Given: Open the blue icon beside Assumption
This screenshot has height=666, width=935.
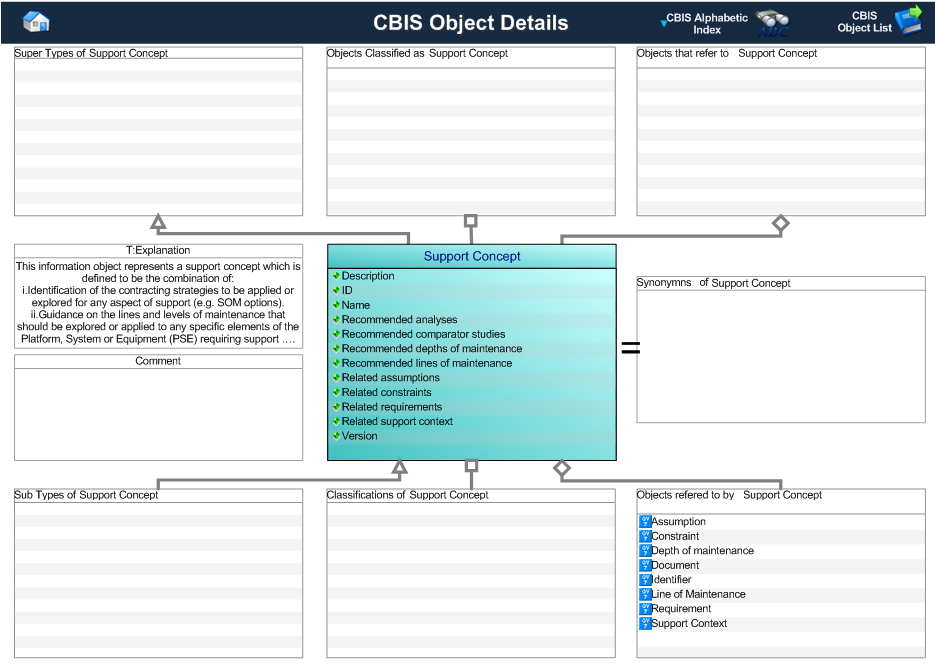Looking at the screenshot, I should point(645,521).
